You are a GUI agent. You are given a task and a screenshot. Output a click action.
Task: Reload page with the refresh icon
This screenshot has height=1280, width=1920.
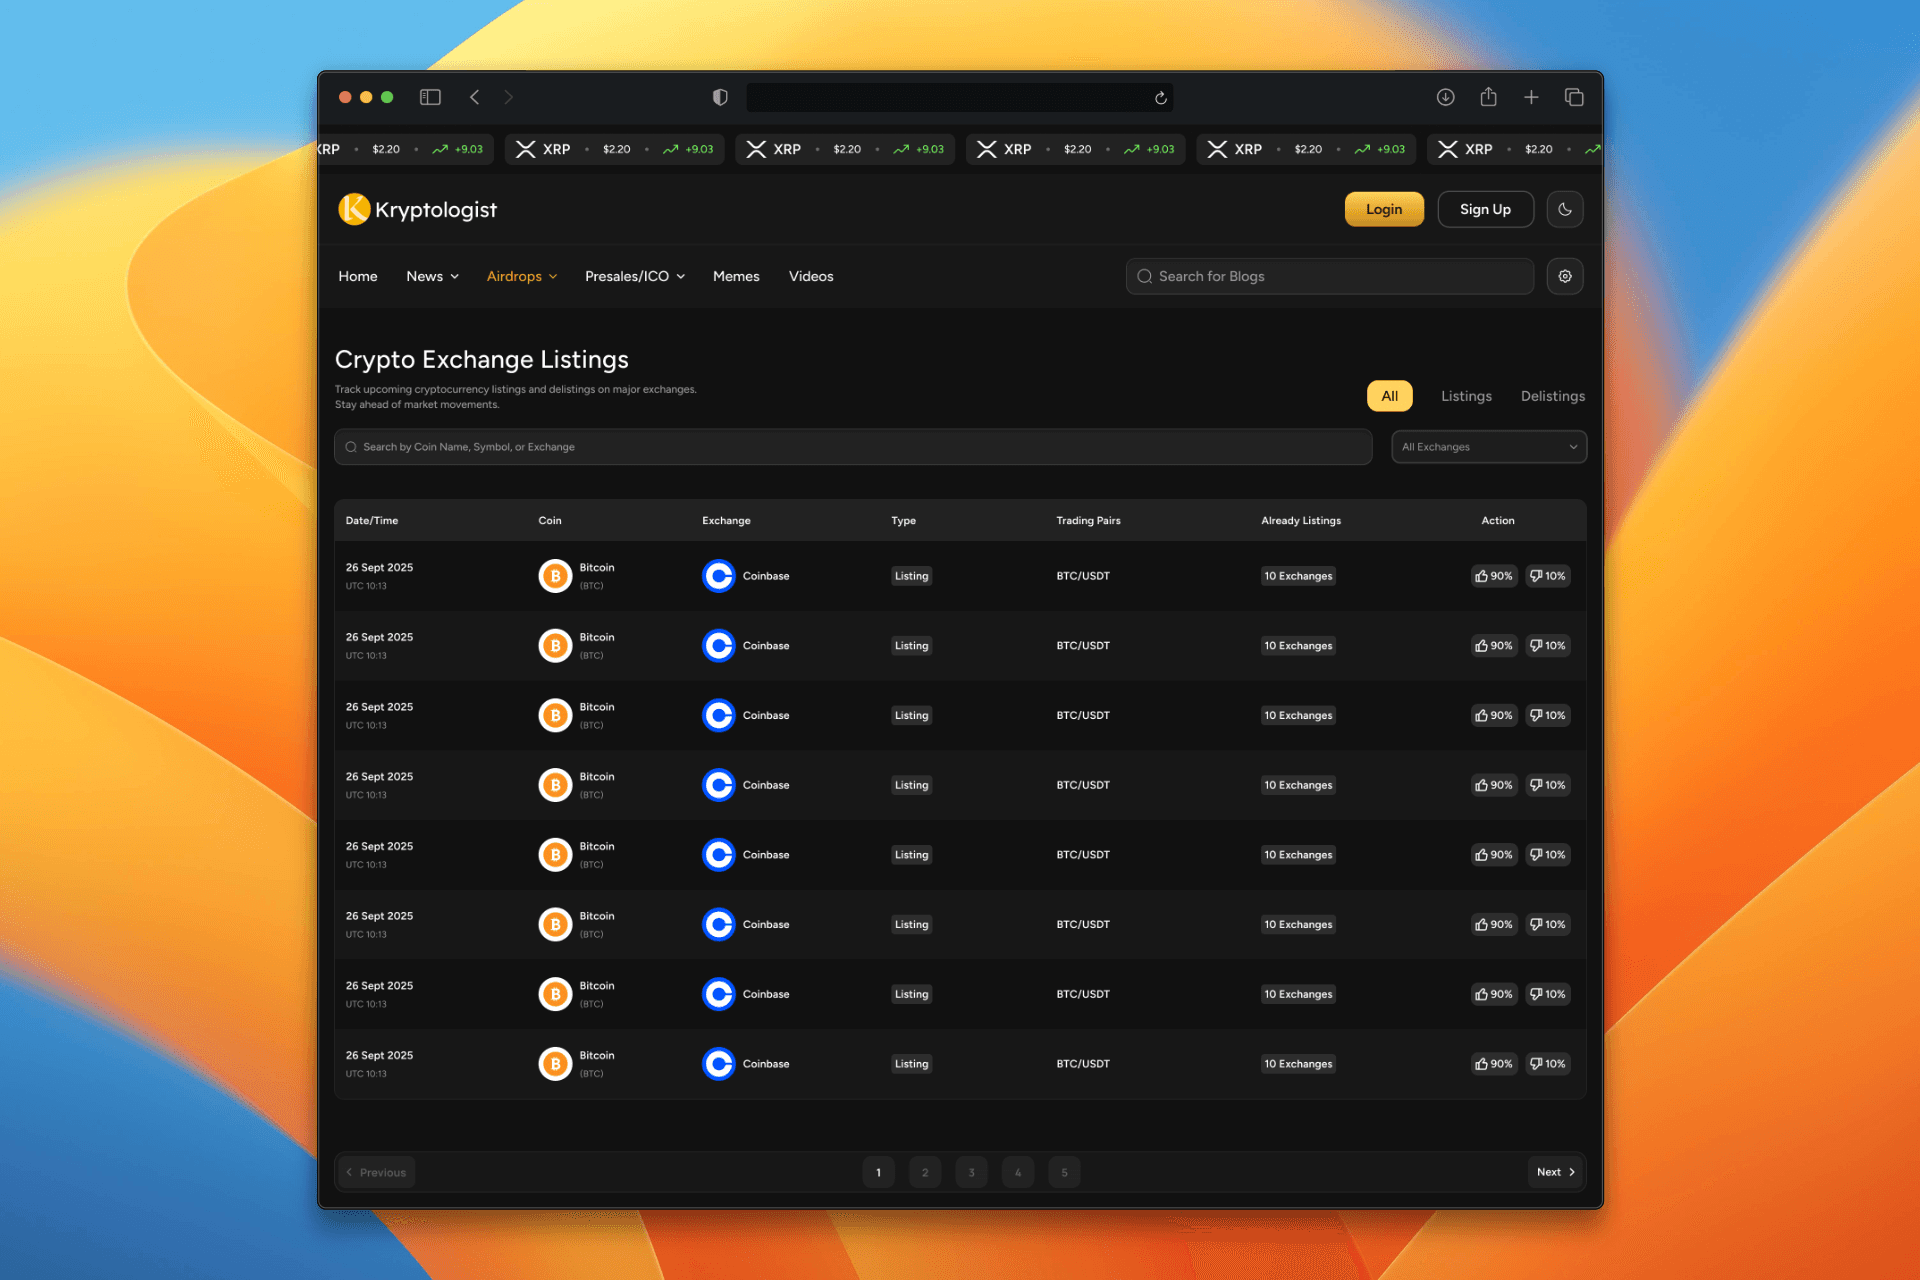click(x=1161, y=98)
